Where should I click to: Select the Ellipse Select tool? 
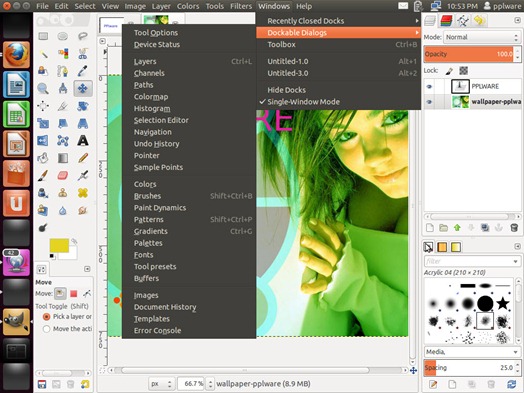[x=62, y=36]
